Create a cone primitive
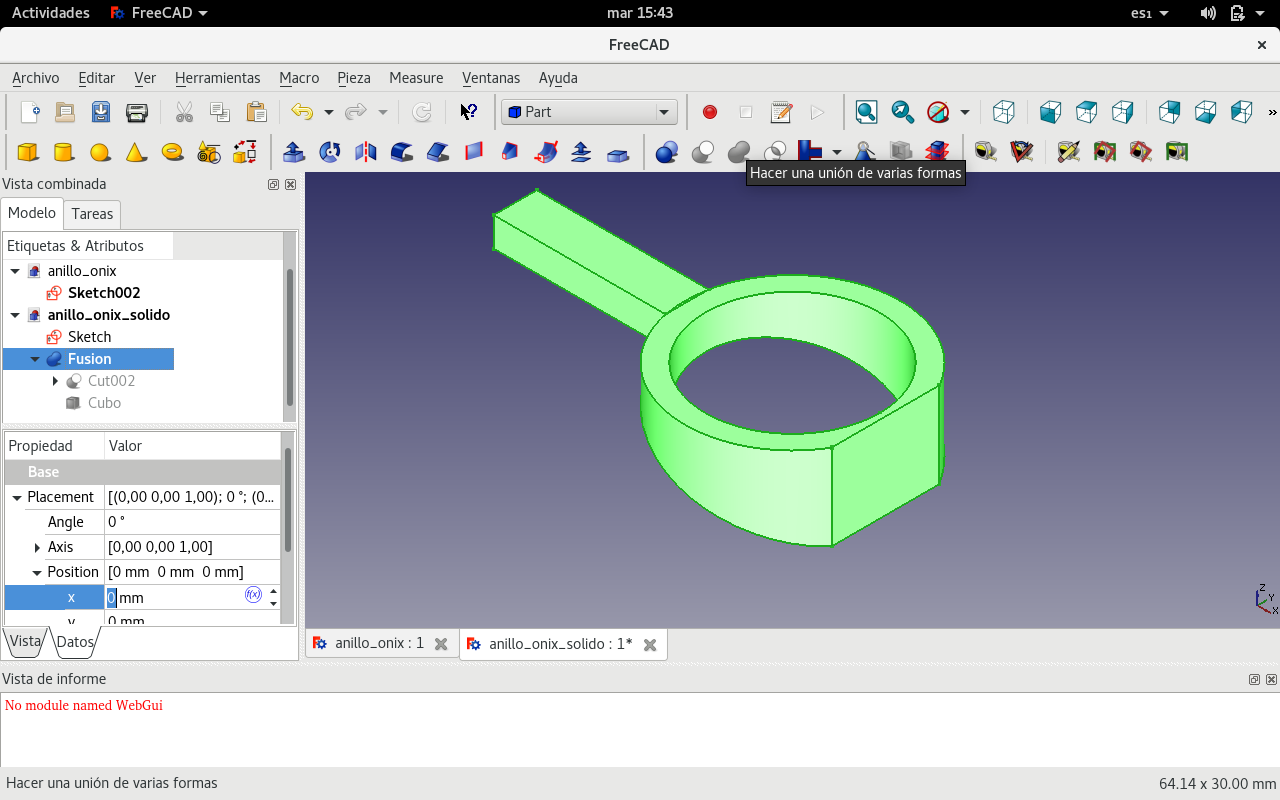The image size is (1280, 800). (x=136, y=152)
